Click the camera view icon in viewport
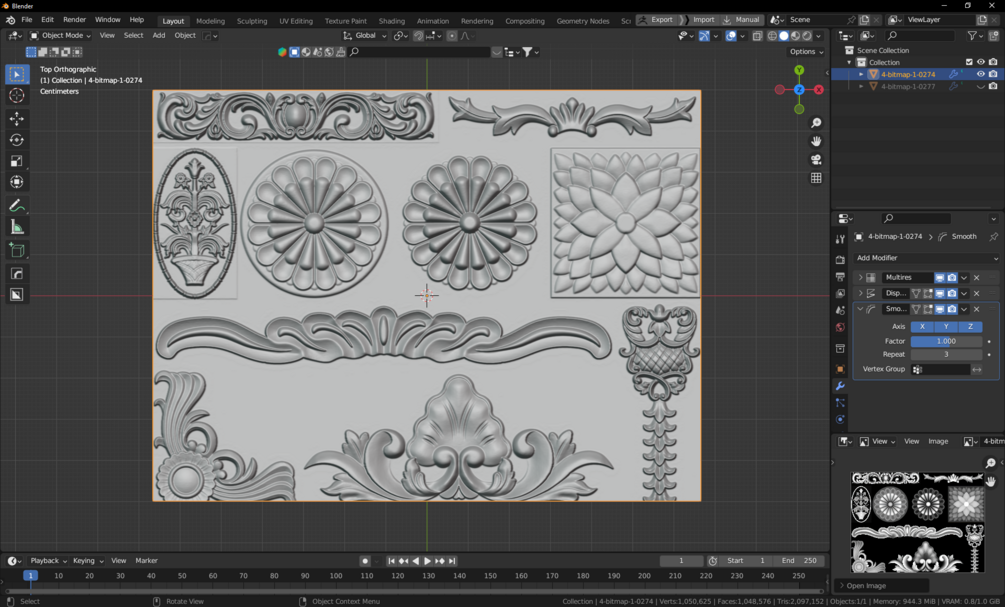Viewport: 1005px width, 607px height. coord(816,160)
